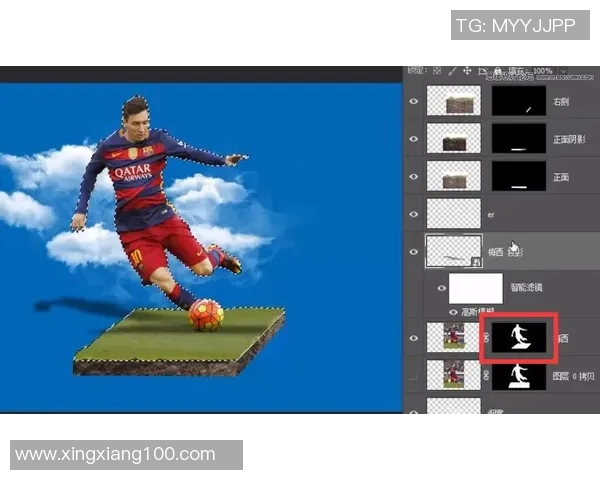Click the mask link chain on 图层 0 拷贝

pos(486,376)
